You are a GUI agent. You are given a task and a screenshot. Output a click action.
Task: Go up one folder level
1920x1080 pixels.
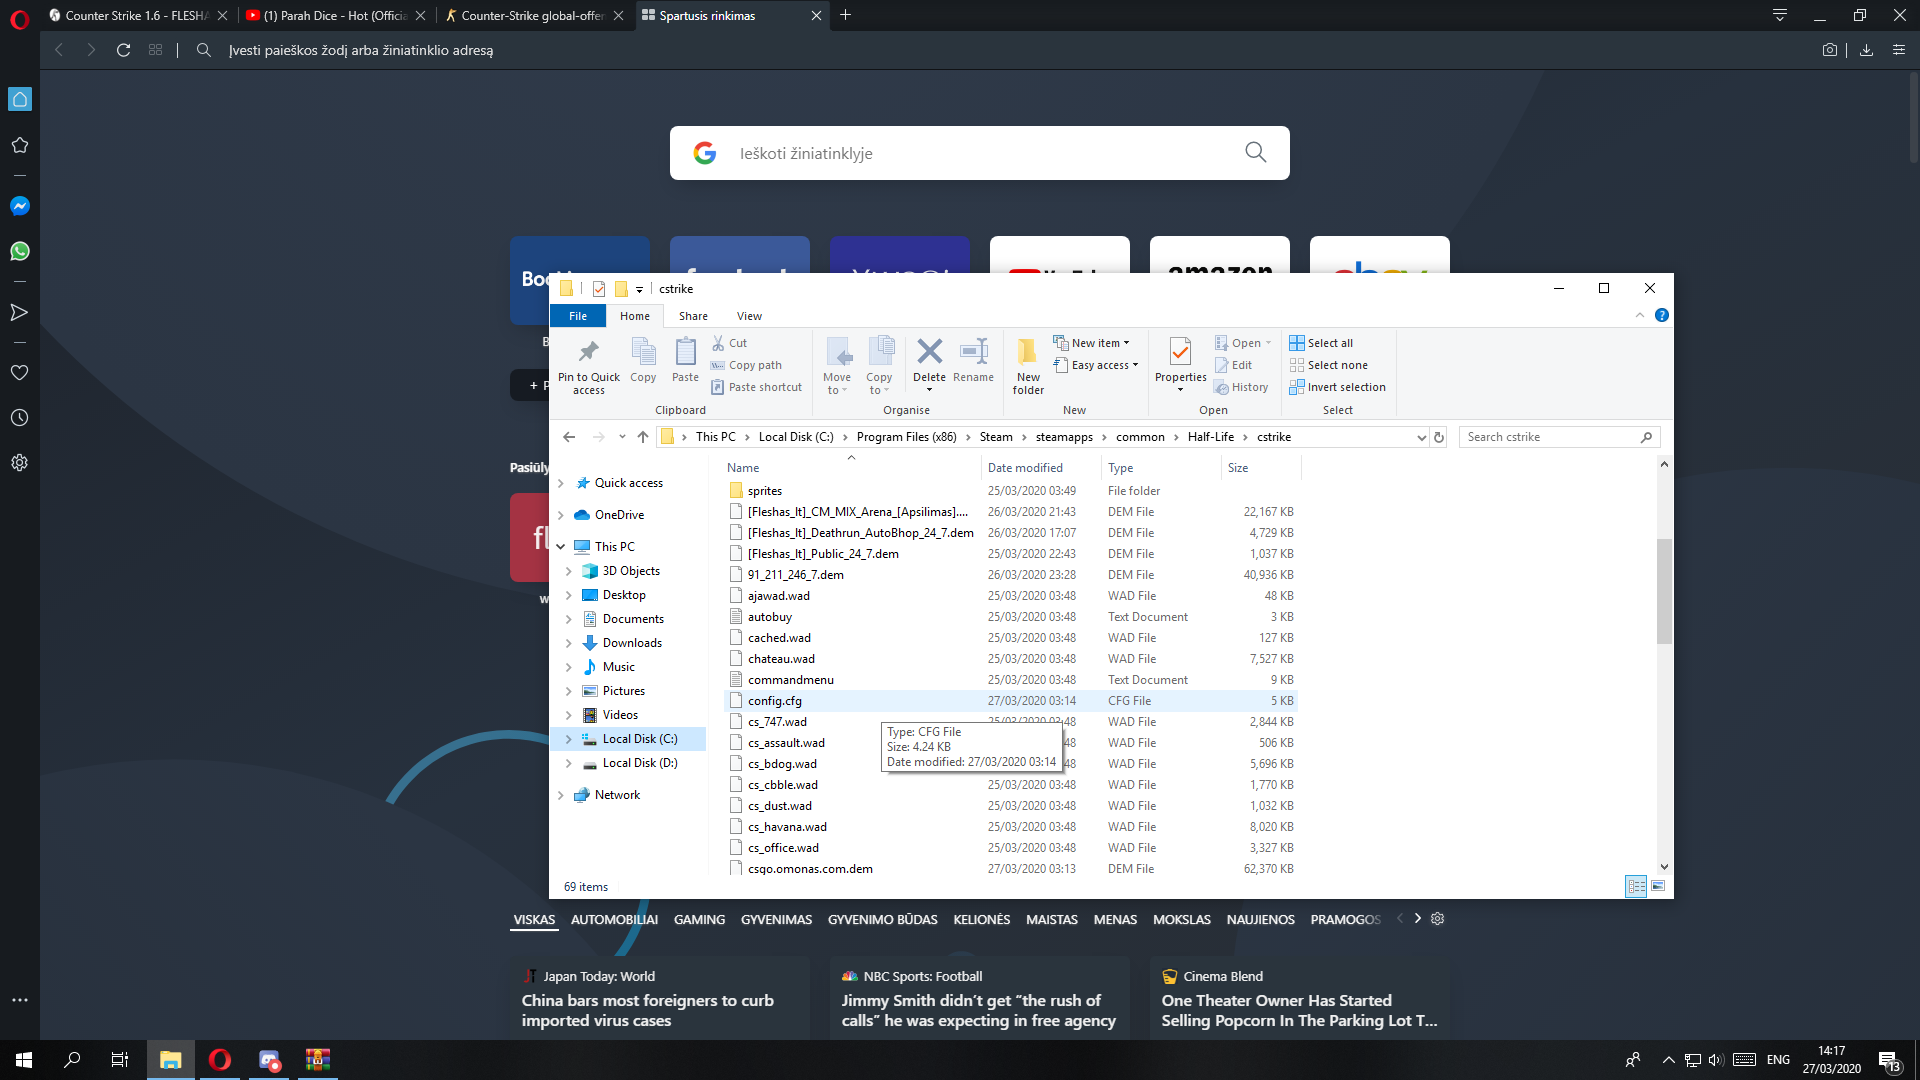click(643, 437)
